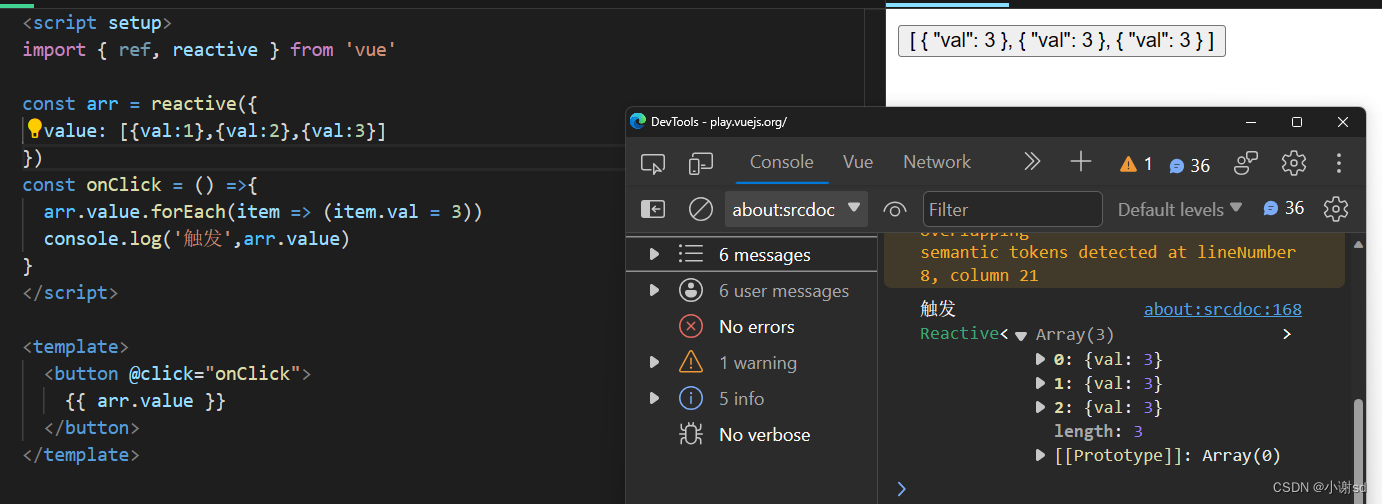Click the preview button showing val array

click(1061, 41)
